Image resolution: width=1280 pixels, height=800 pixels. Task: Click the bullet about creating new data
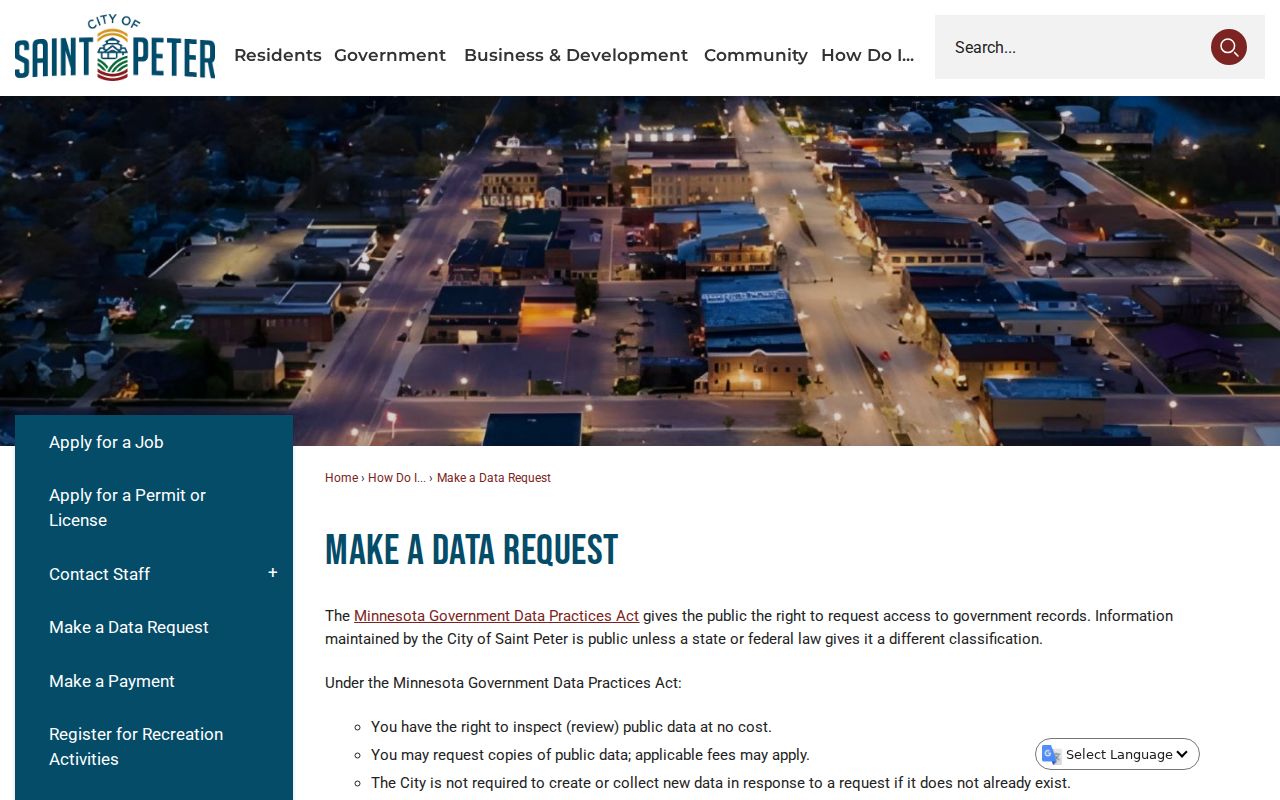[x=721, y=783]
